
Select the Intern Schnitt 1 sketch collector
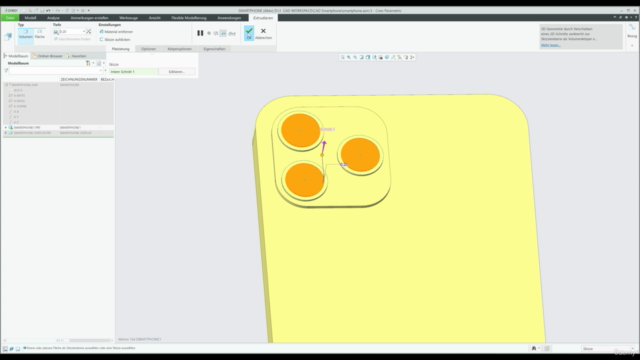click(x=133, y=72)
